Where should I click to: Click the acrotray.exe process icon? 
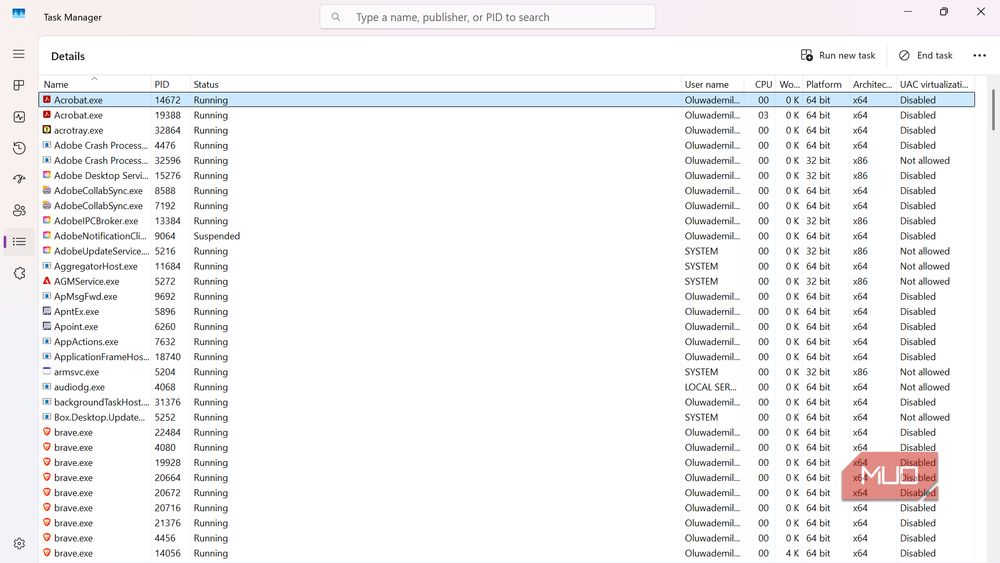coord(47,129)
